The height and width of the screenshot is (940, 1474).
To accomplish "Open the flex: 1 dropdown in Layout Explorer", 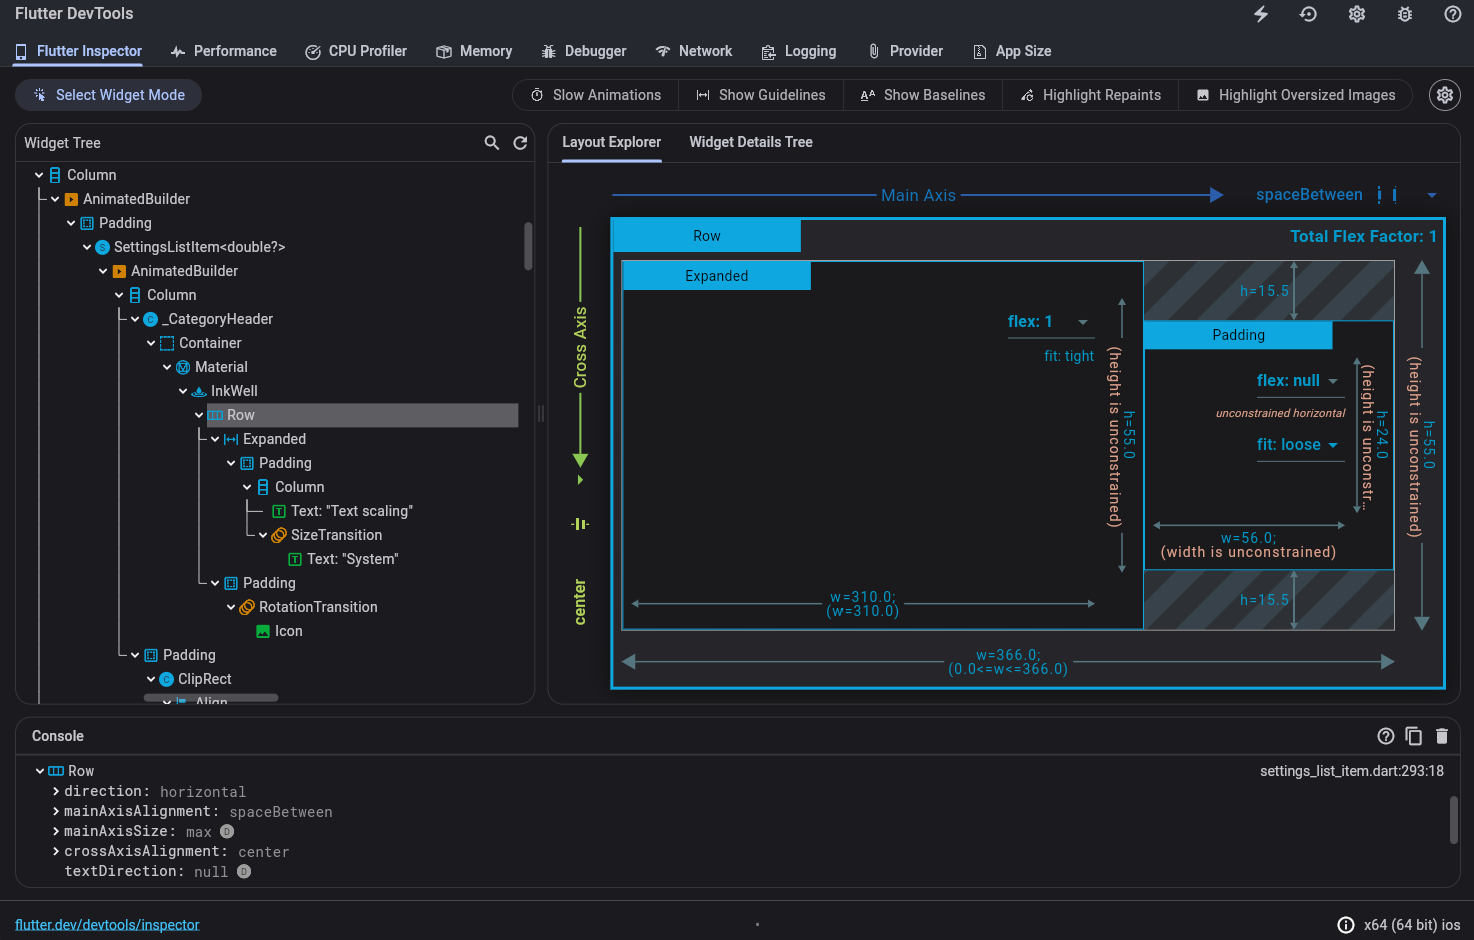I will coord(1082,321).
